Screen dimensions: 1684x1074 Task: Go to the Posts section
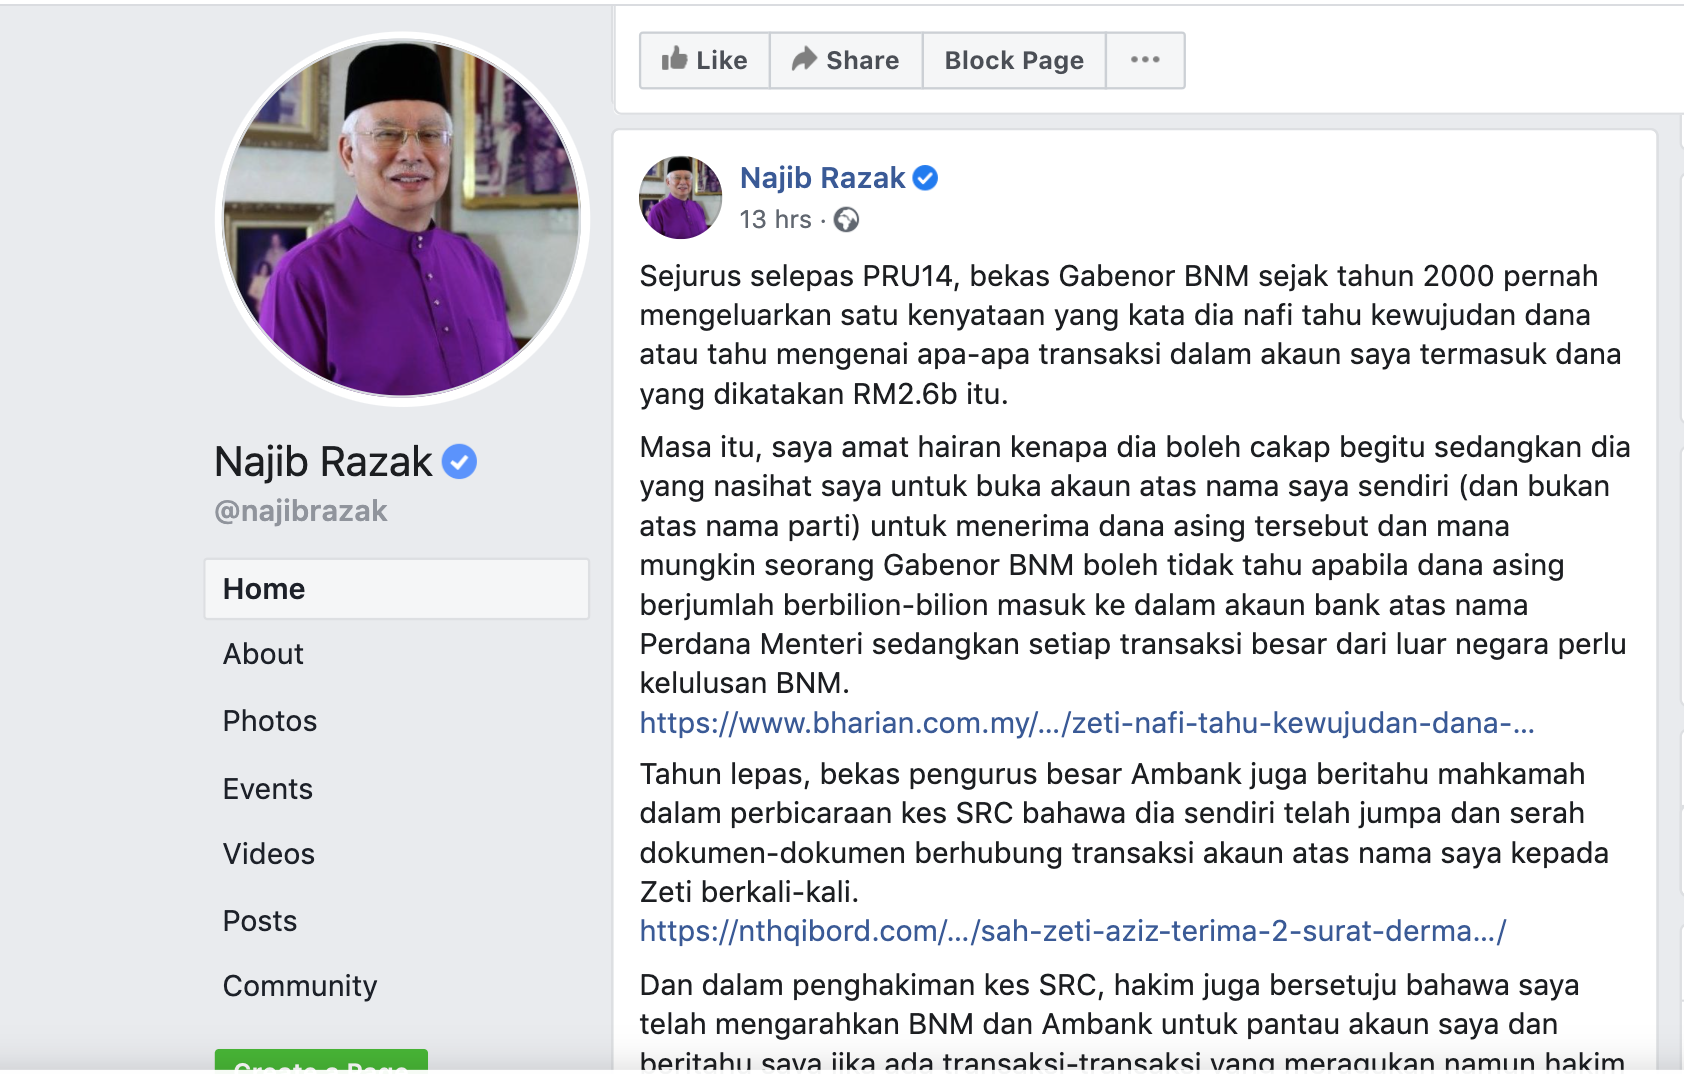pyautogui.click(x=260, y=921)
